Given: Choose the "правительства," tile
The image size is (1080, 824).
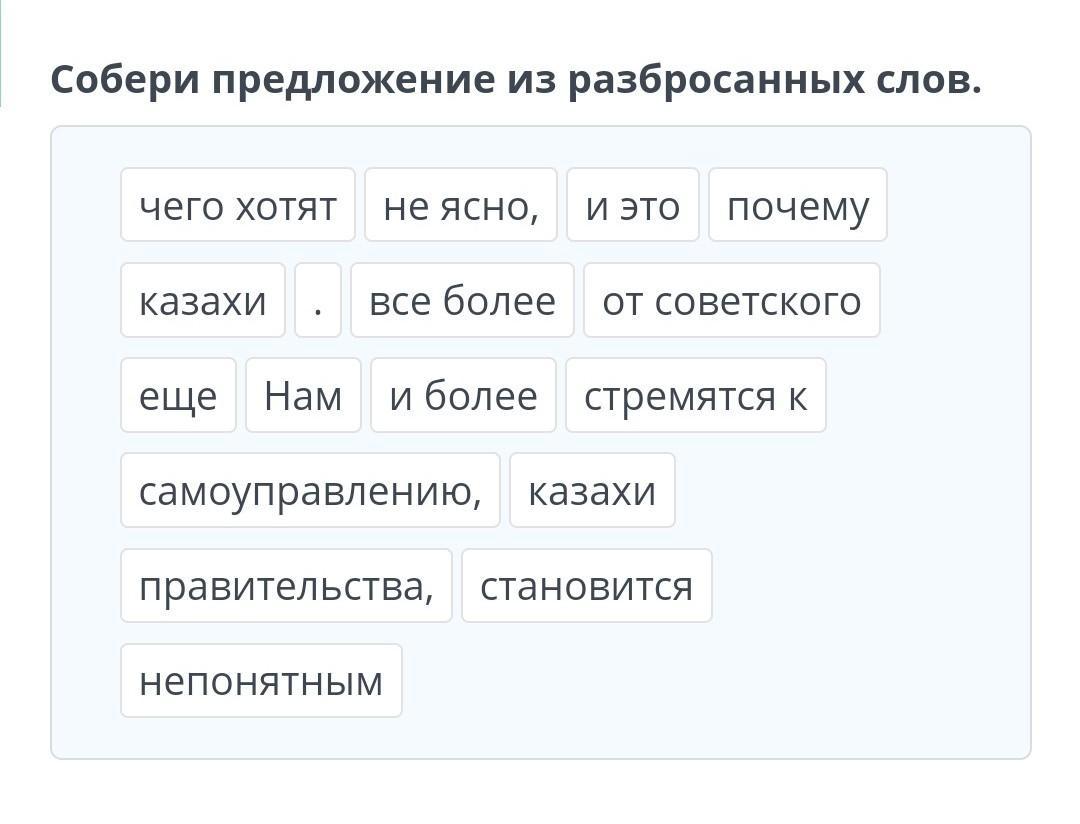Looking at the screenshot, I should pyautogui.click(x=286, y=585).
